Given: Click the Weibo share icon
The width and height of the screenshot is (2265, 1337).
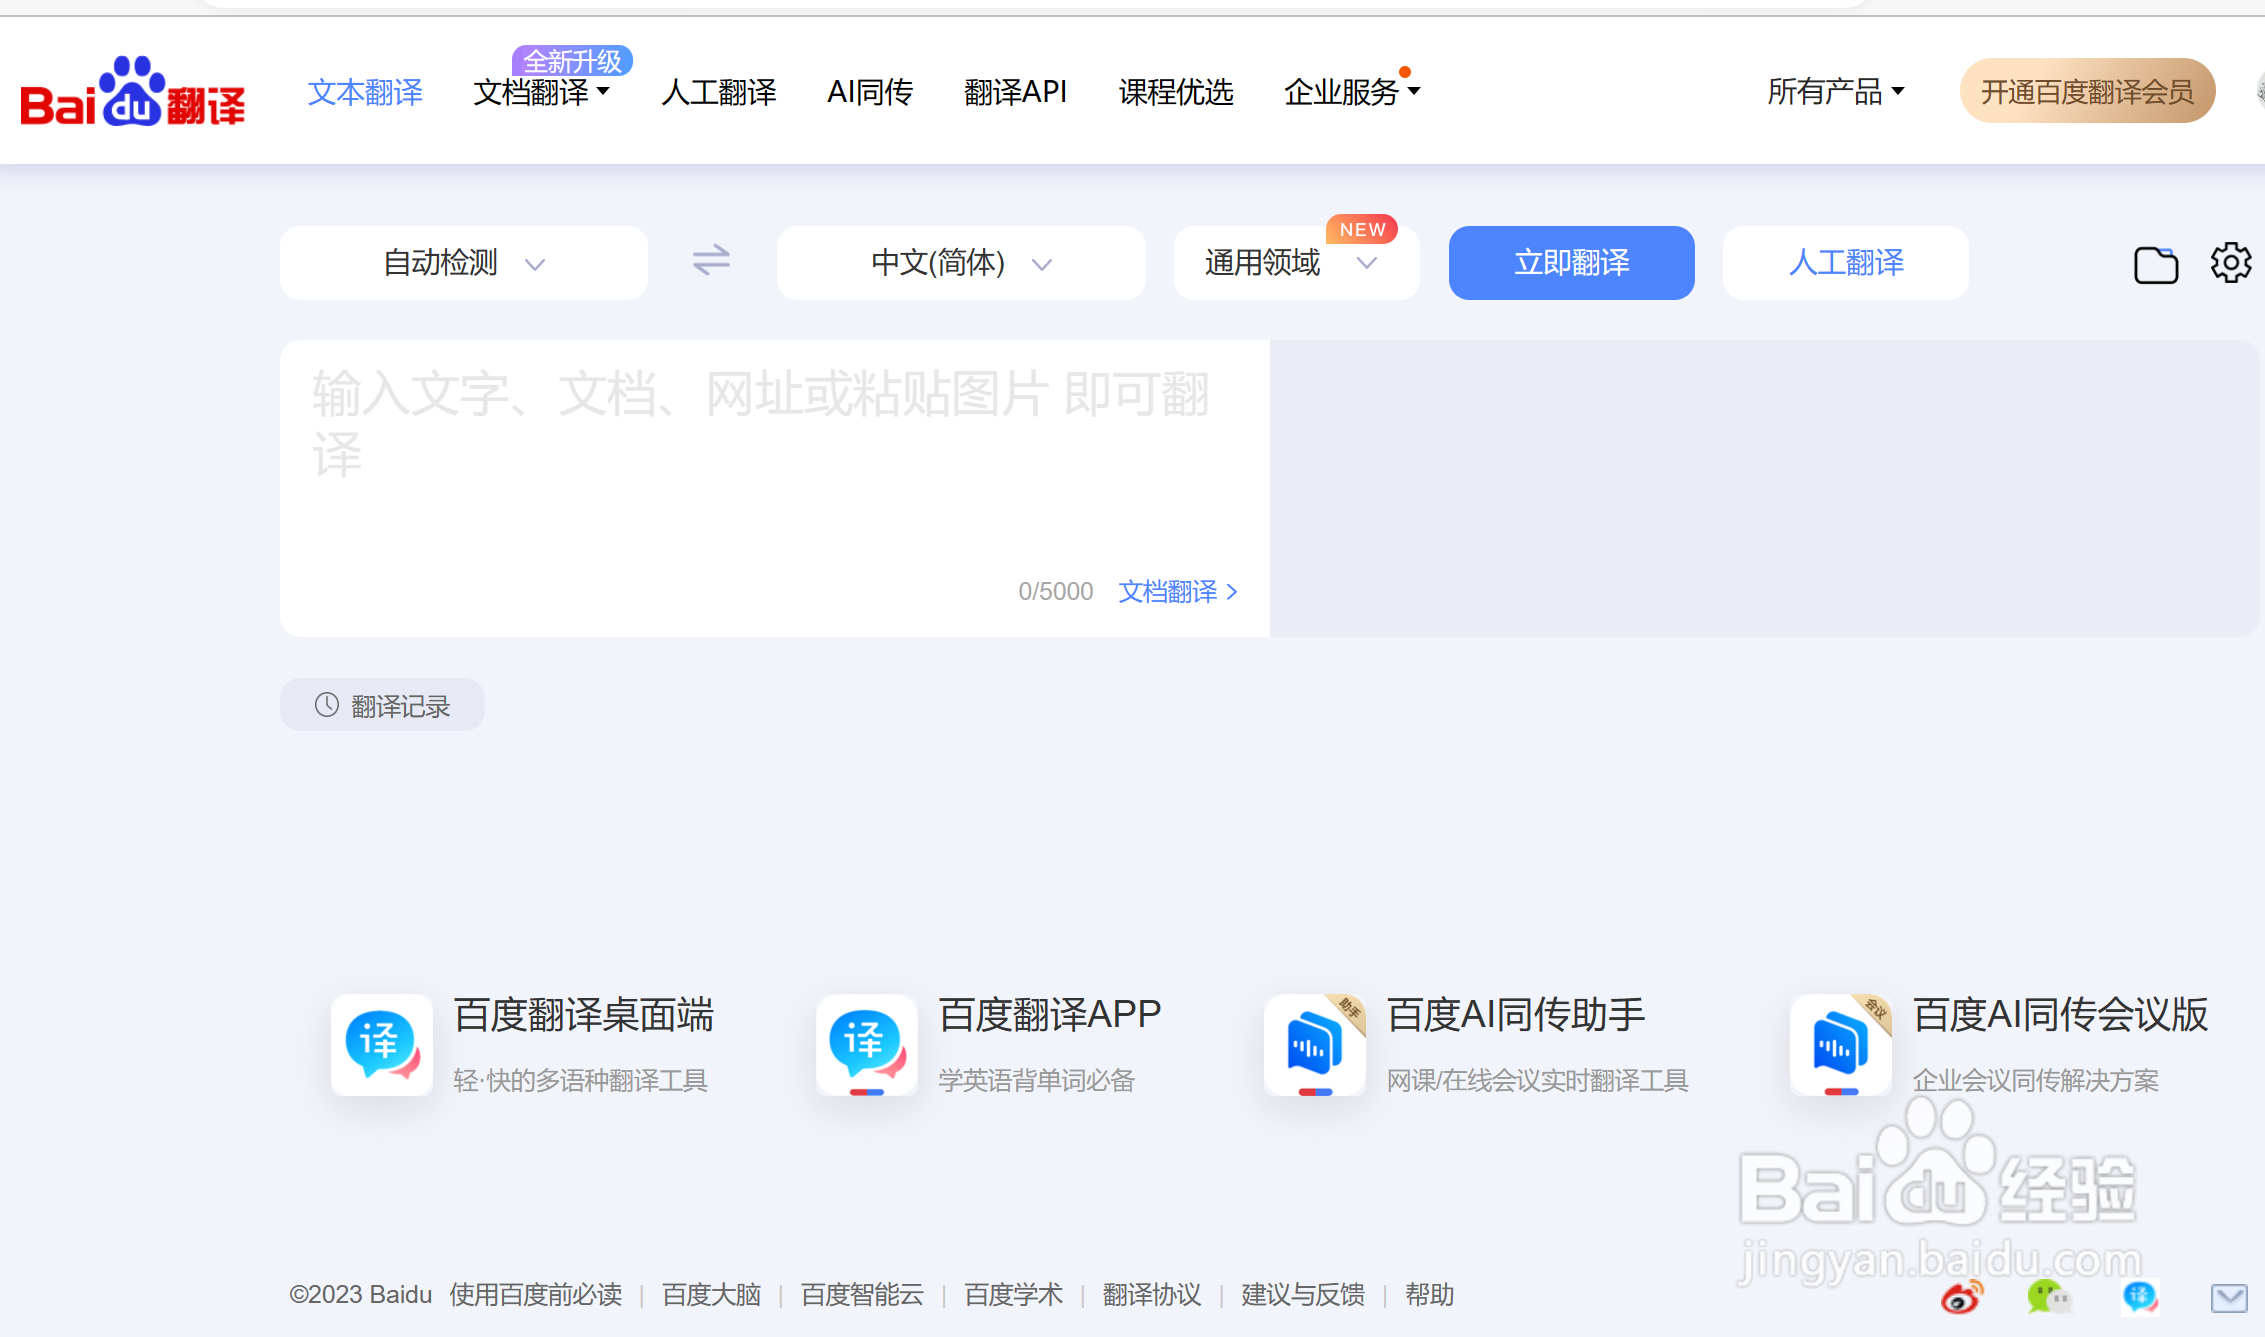Looking at the screenshot, I should (1961, 1298).
